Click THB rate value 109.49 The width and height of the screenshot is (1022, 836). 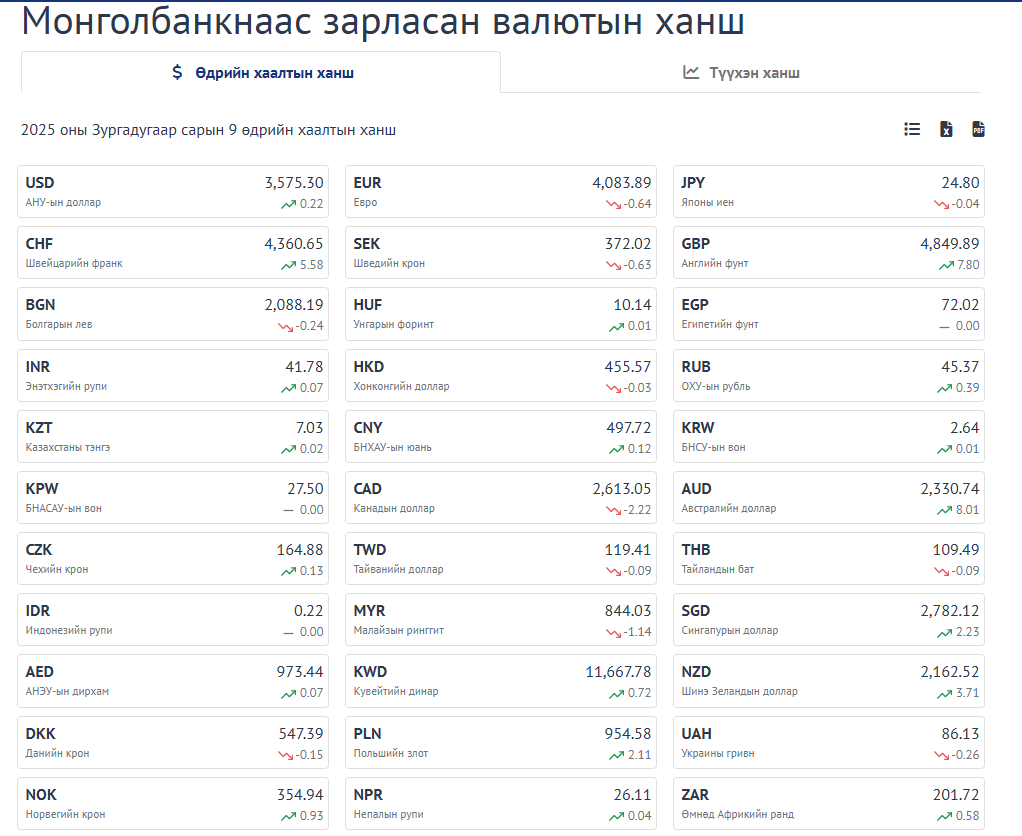pos(956,549)
